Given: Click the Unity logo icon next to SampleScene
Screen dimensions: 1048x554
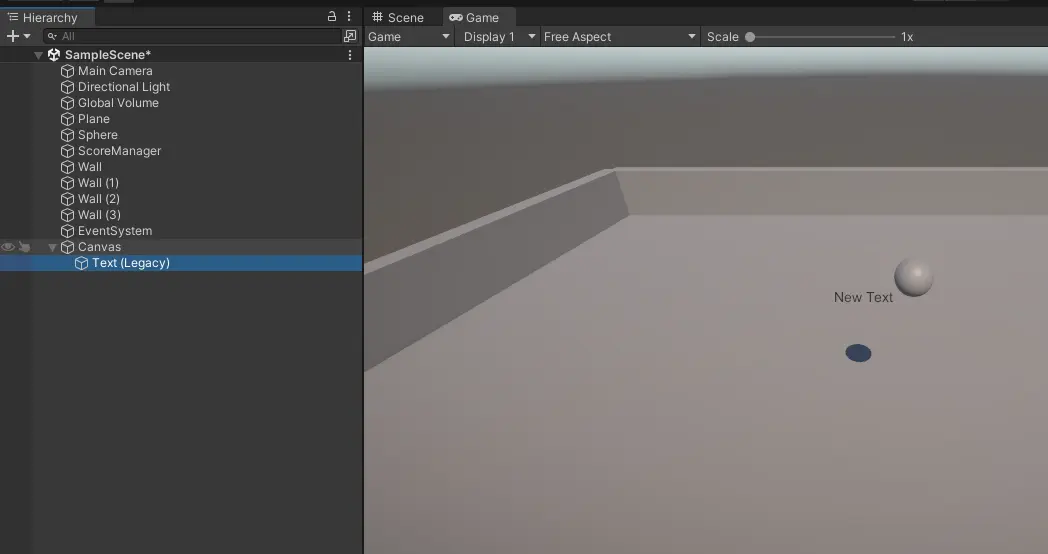Looking at the screenshot, I should (x=54, y=55).
